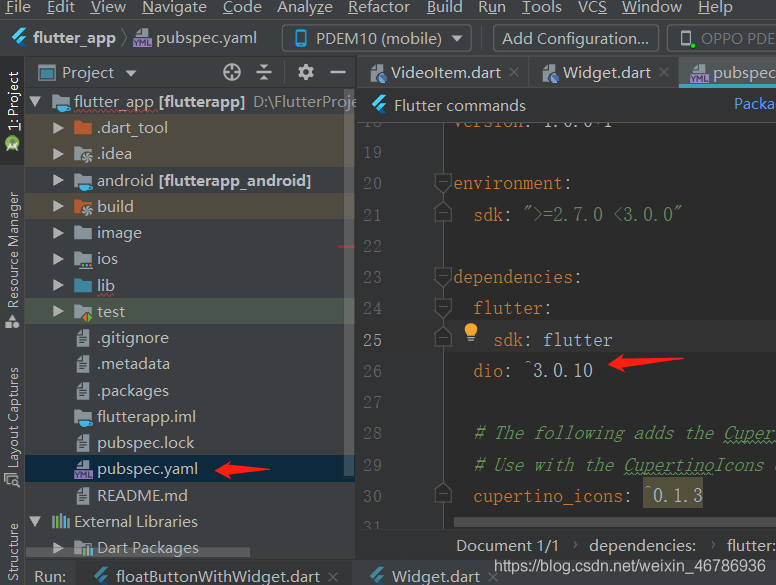This screenshot has height=585, width=776.
Task: Select .packages file in project tree
Action: tap(133, 390)
